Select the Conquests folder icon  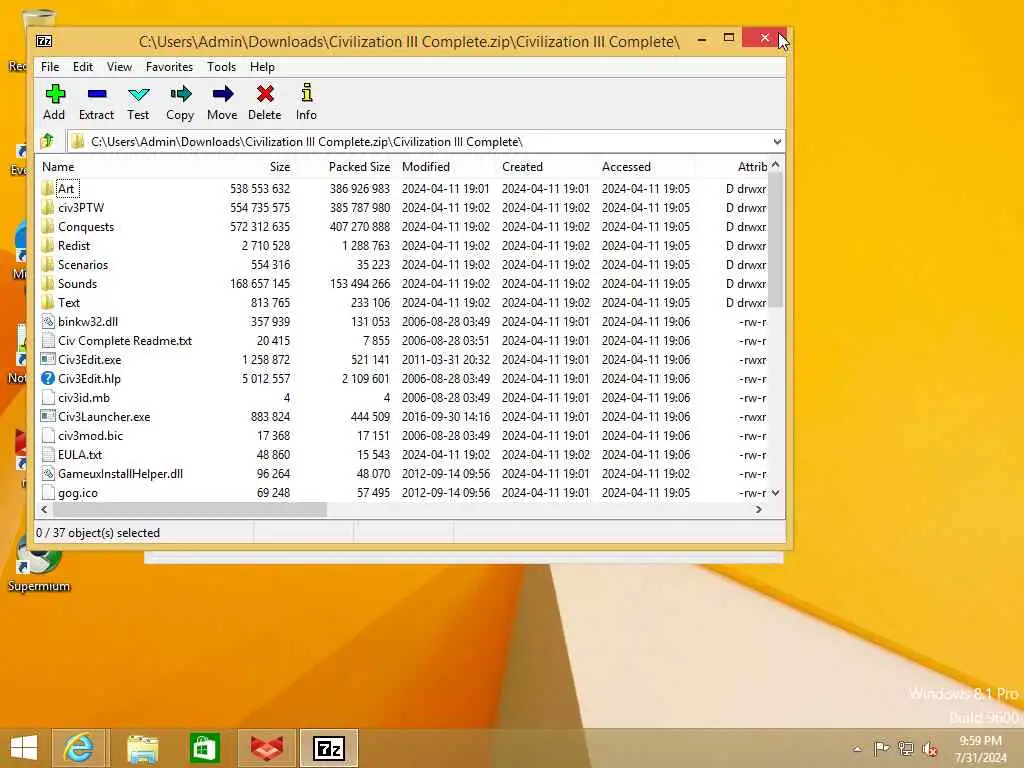click(x=47, y=227)
